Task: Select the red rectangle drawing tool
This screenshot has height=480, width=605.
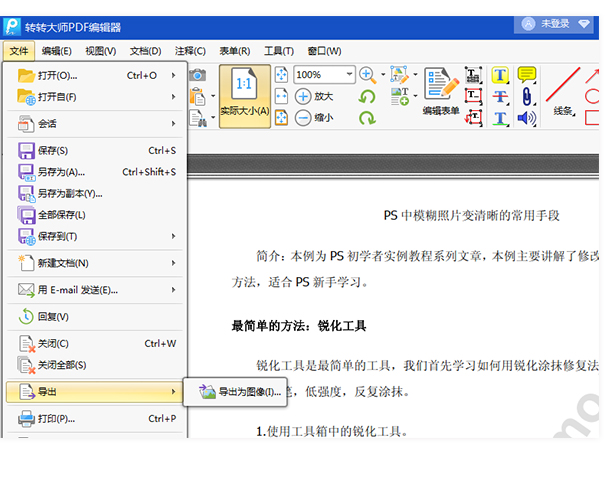Action: [592, 118]
